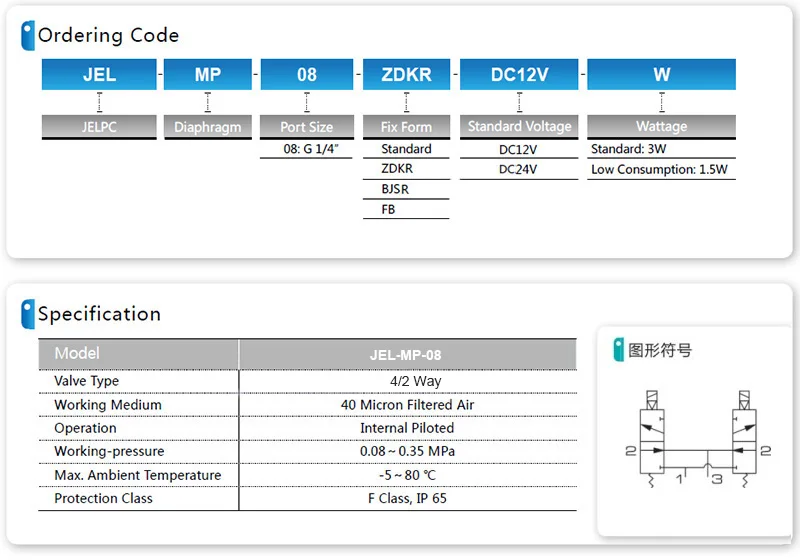Click port label '3' in valve diagram

(717, 479)
